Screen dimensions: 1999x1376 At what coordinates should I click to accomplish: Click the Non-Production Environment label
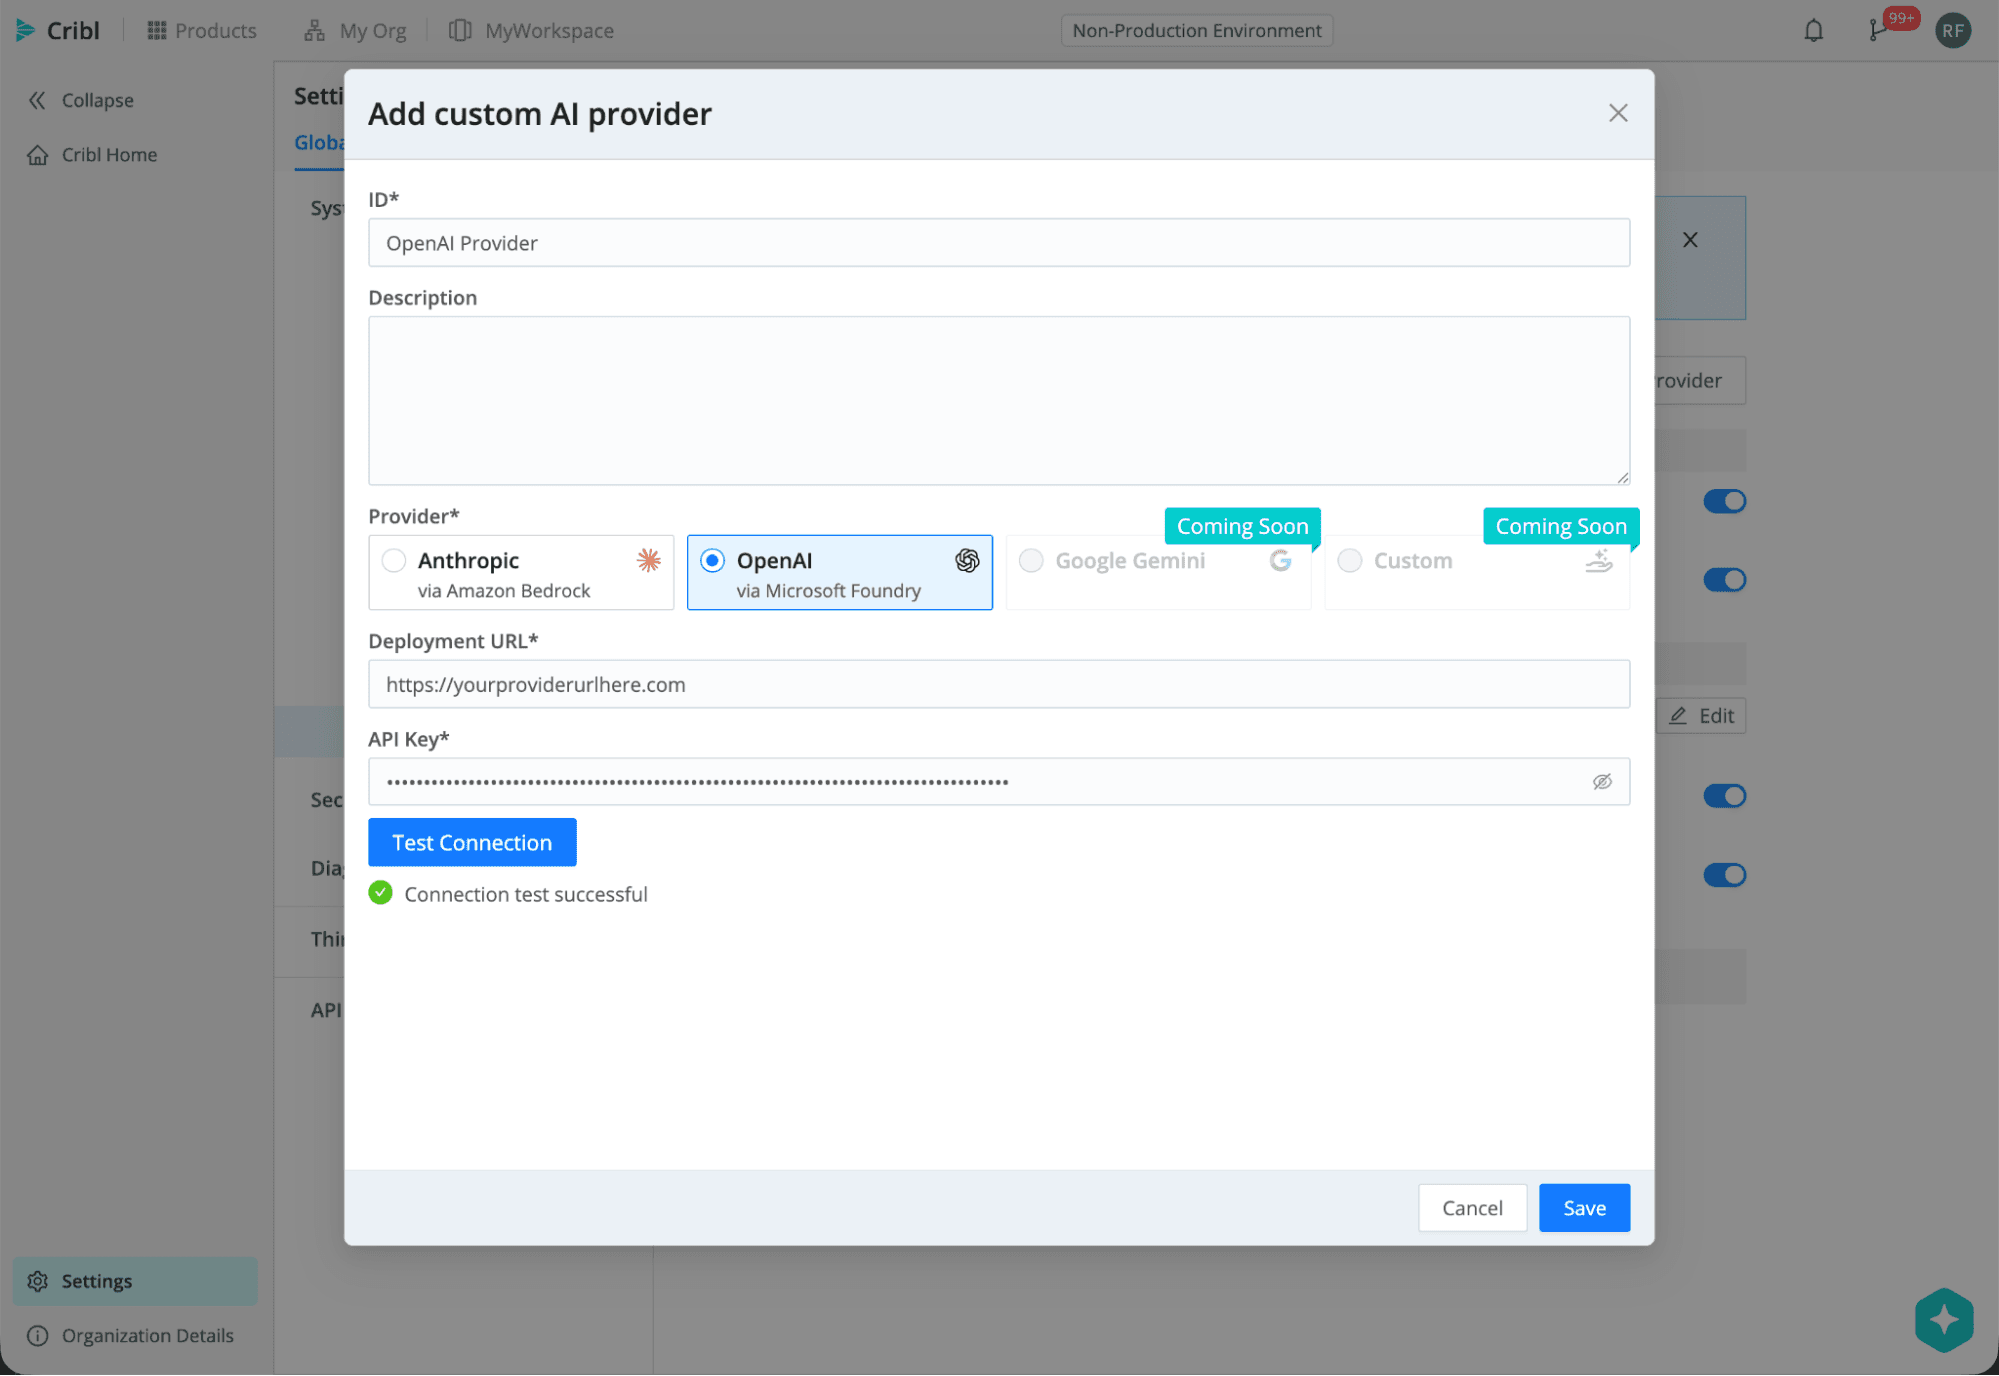click(1196, 30)
